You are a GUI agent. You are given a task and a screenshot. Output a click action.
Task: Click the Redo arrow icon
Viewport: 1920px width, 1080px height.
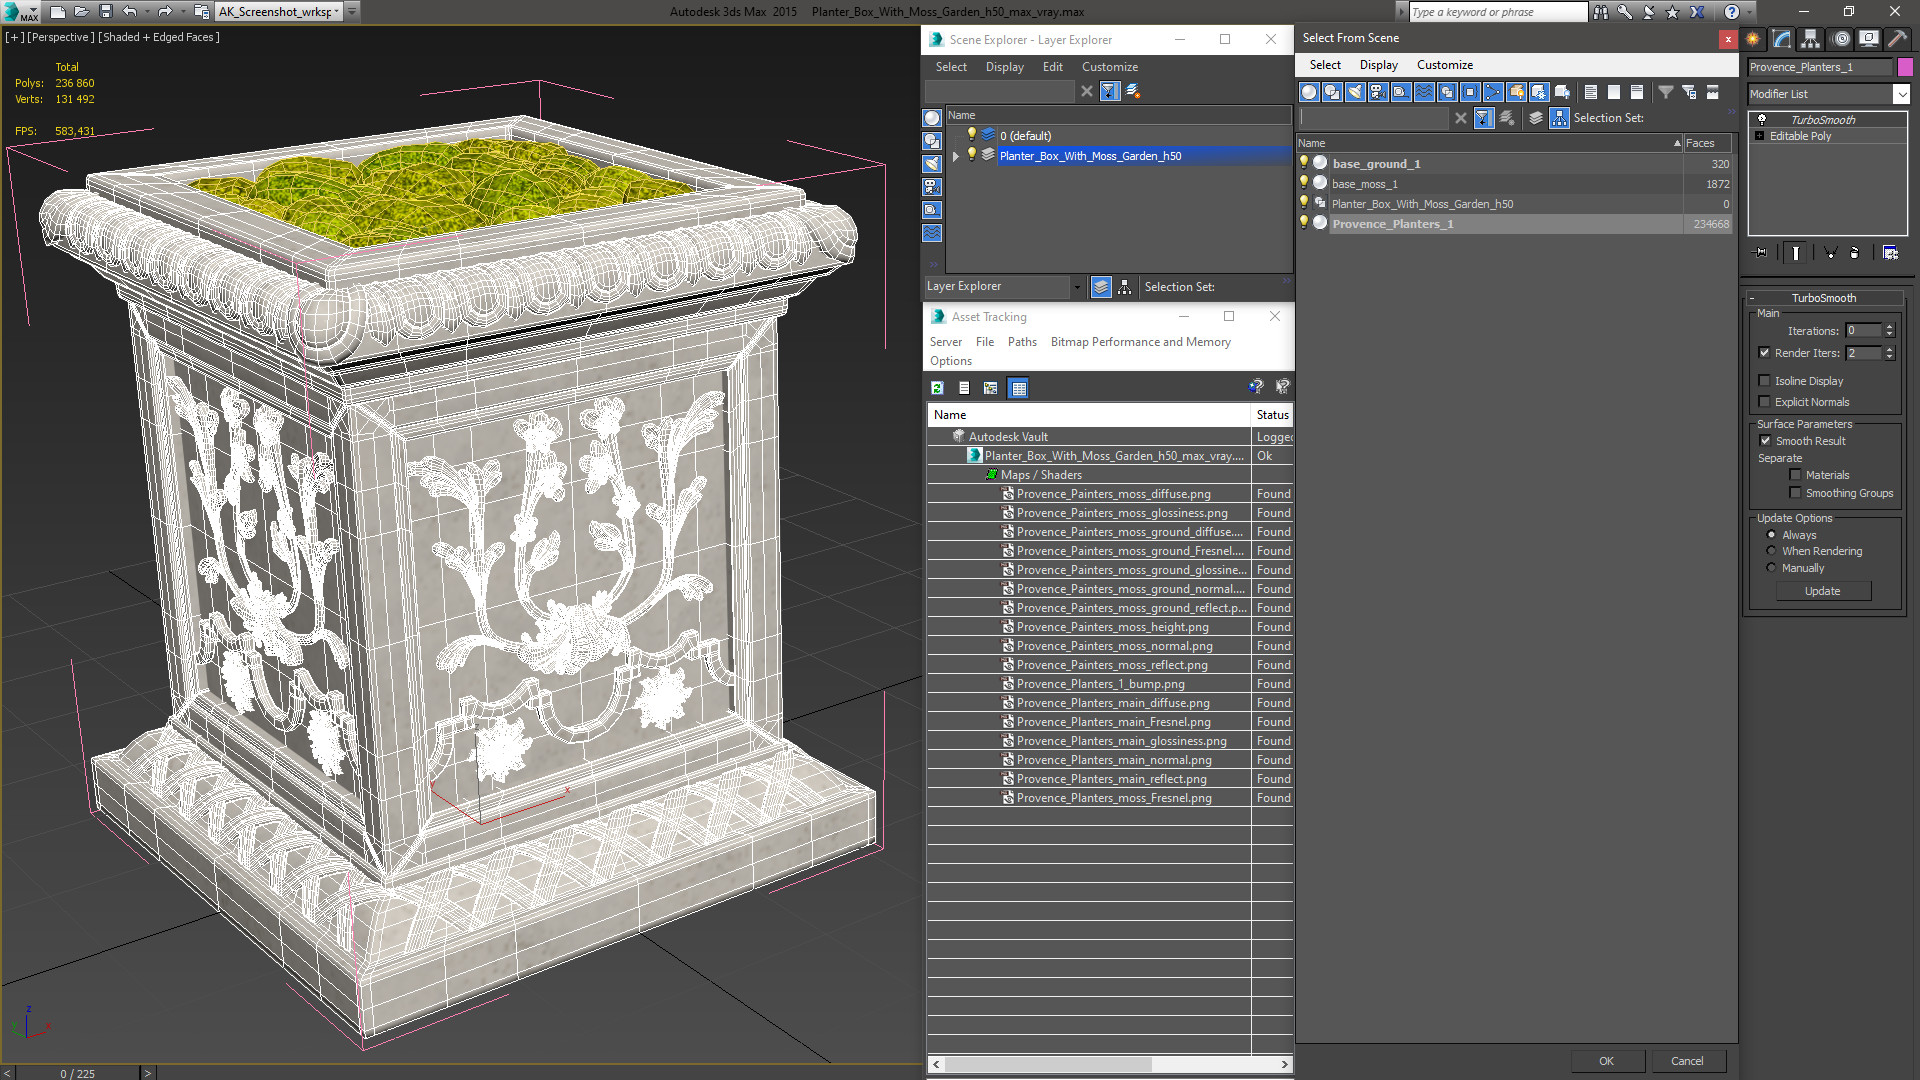coord(165,12)
